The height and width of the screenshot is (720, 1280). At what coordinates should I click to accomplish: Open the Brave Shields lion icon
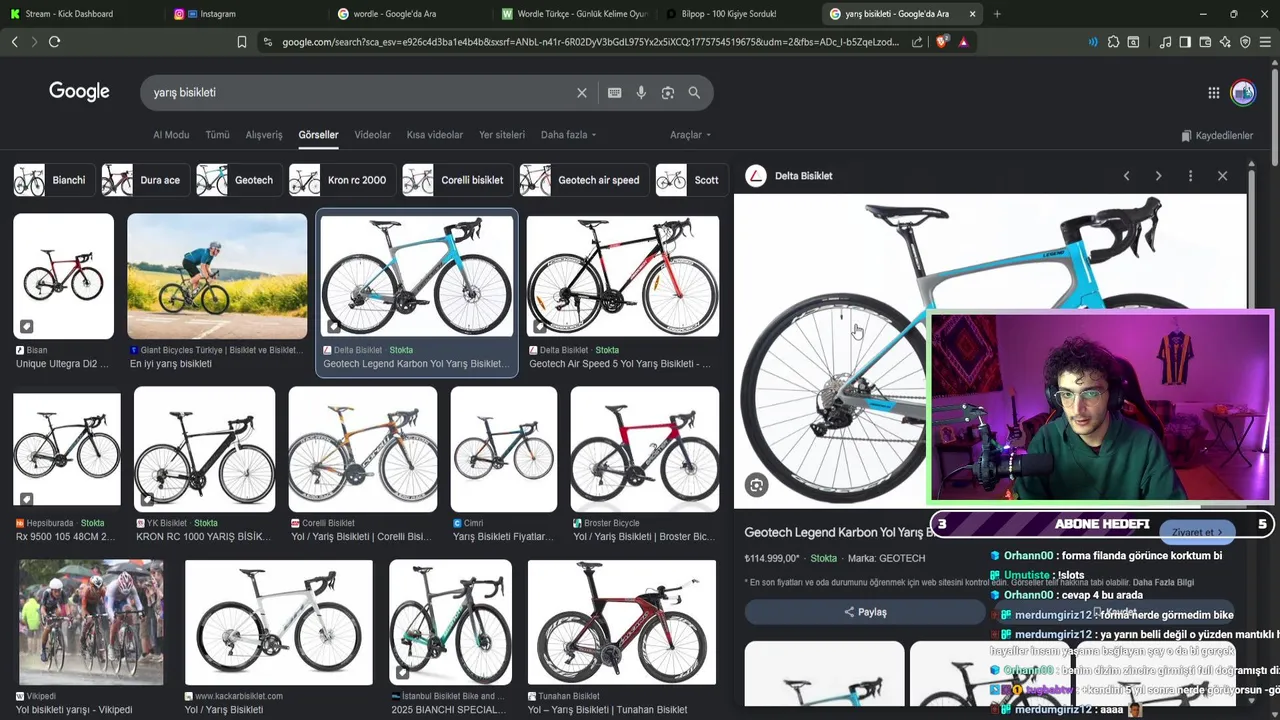942,42
